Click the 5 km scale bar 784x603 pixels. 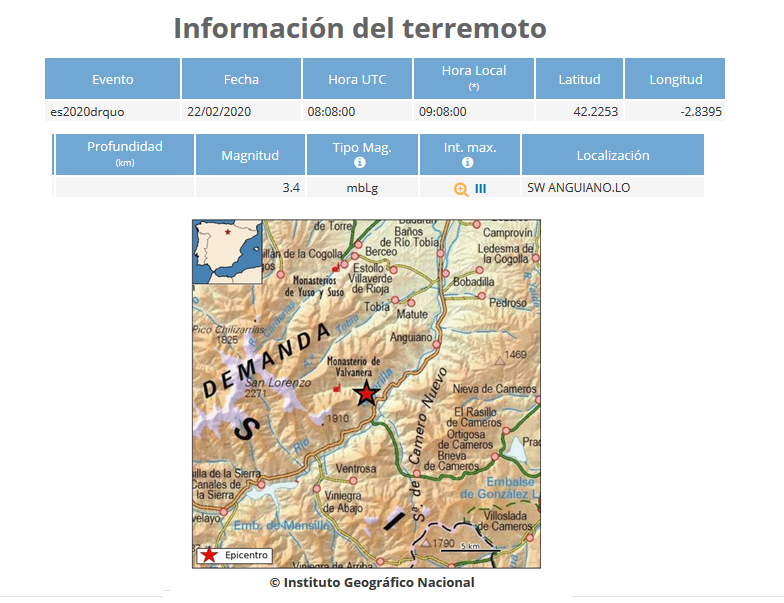pos(470,548)
